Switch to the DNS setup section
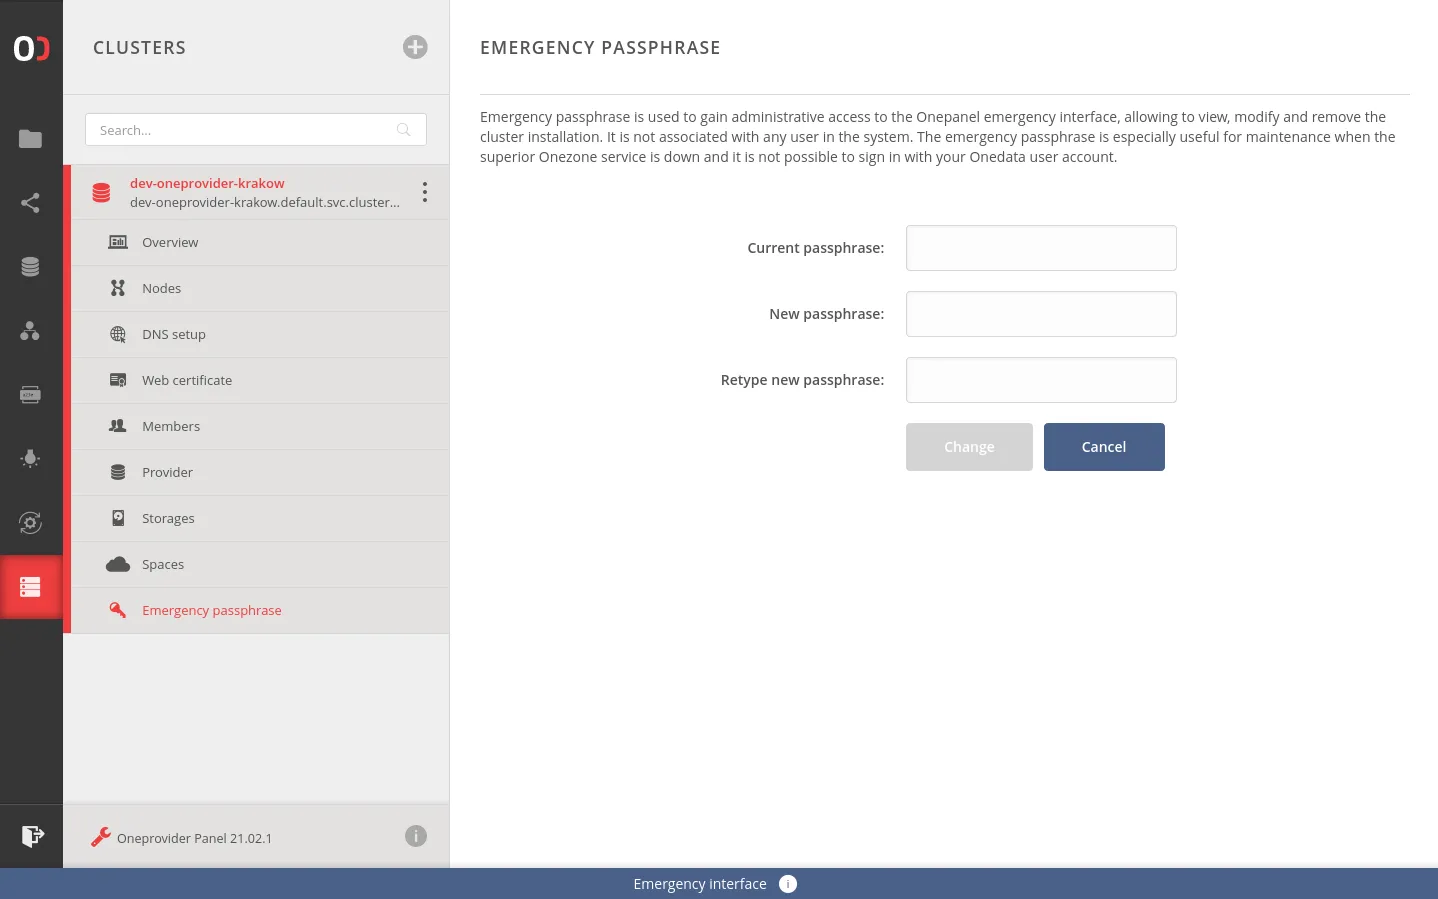 174,334
